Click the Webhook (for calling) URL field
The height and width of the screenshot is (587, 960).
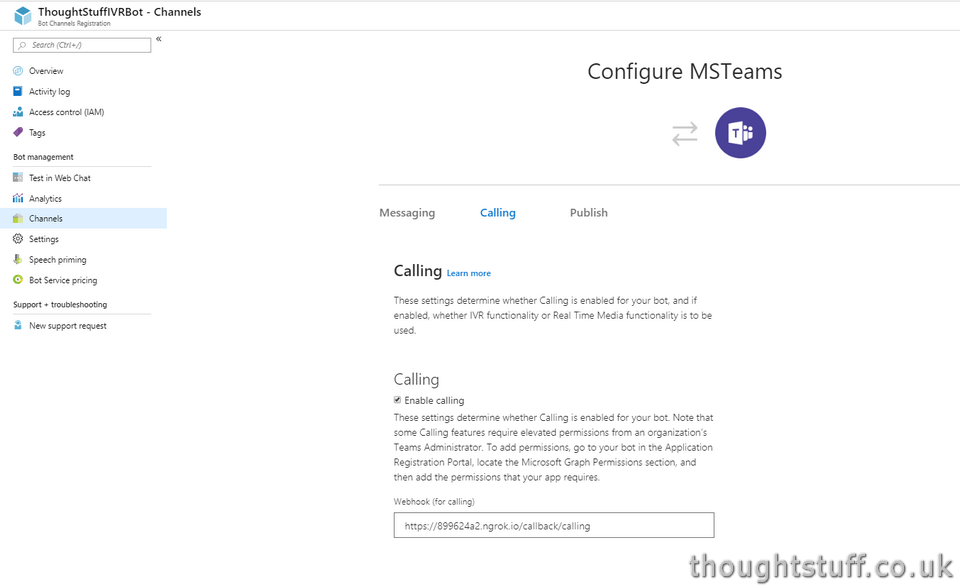pyautogui.click(x=554, y=525)
